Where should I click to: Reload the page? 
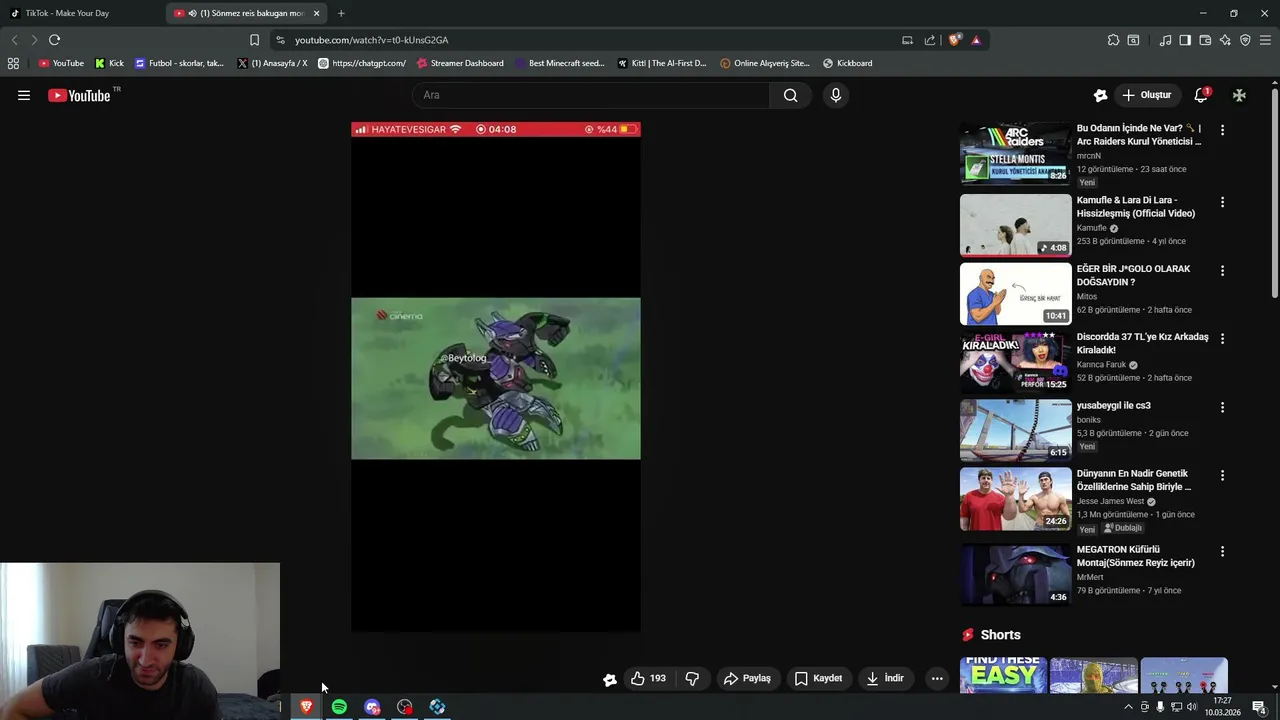(x=54, y=40)
